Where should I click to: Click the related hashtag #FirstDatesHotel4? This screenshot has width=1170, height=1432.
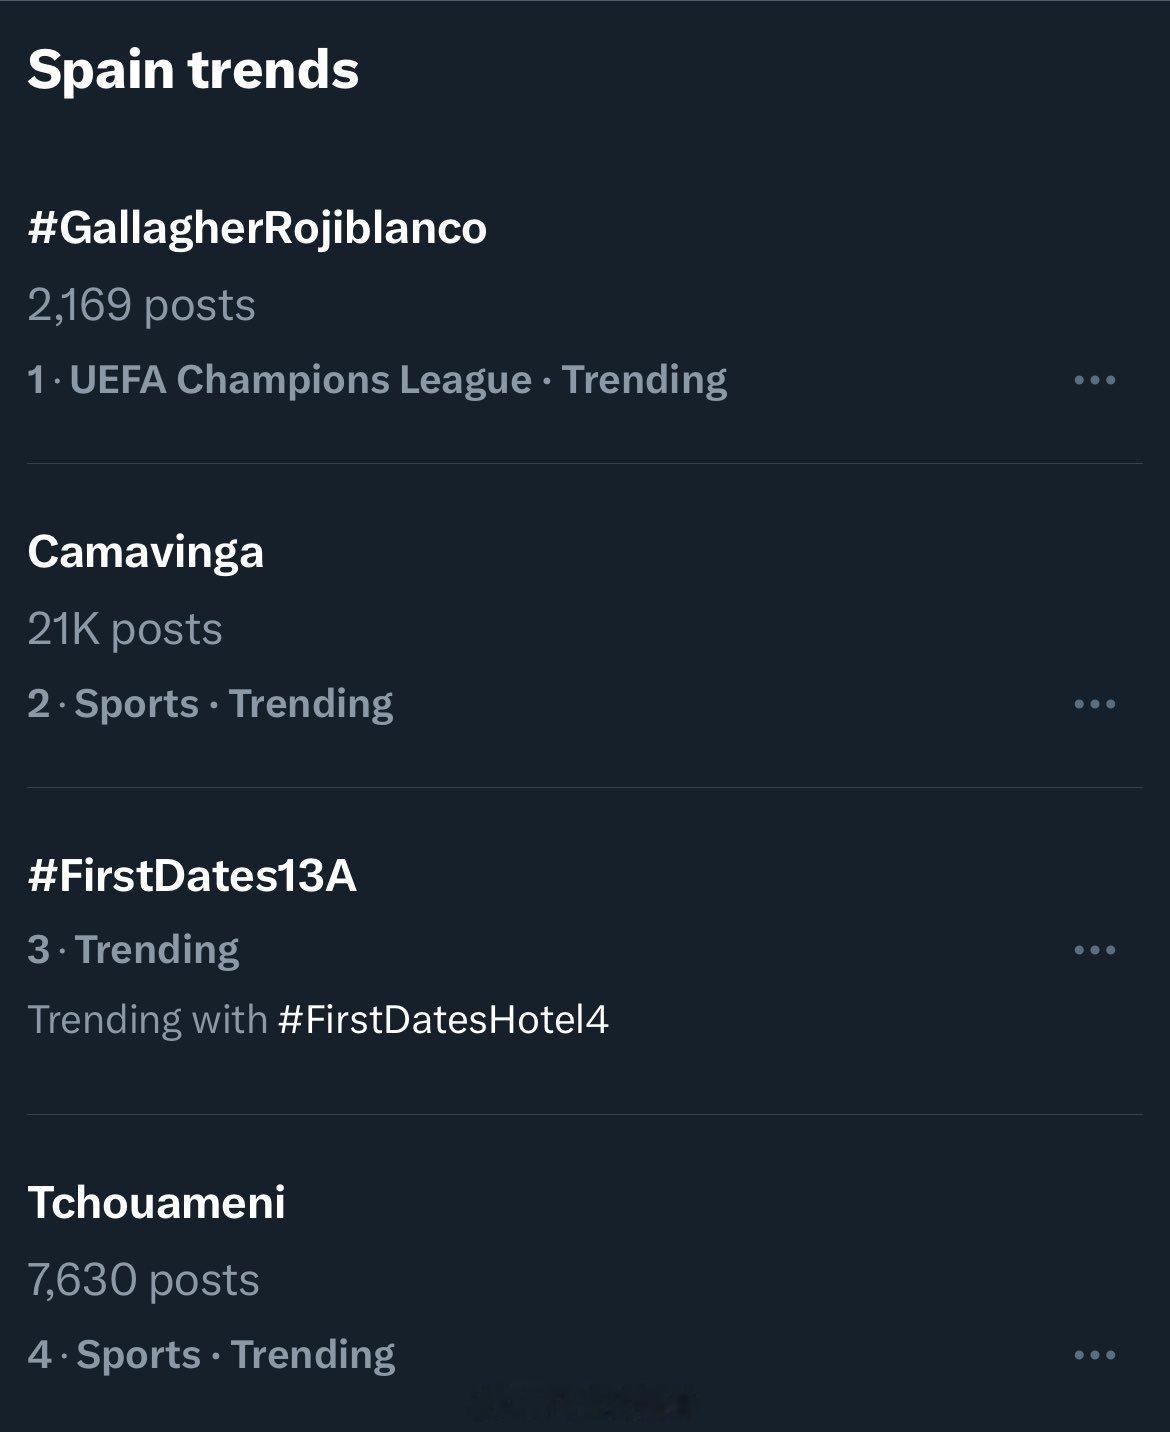[x=443, y=1020]
